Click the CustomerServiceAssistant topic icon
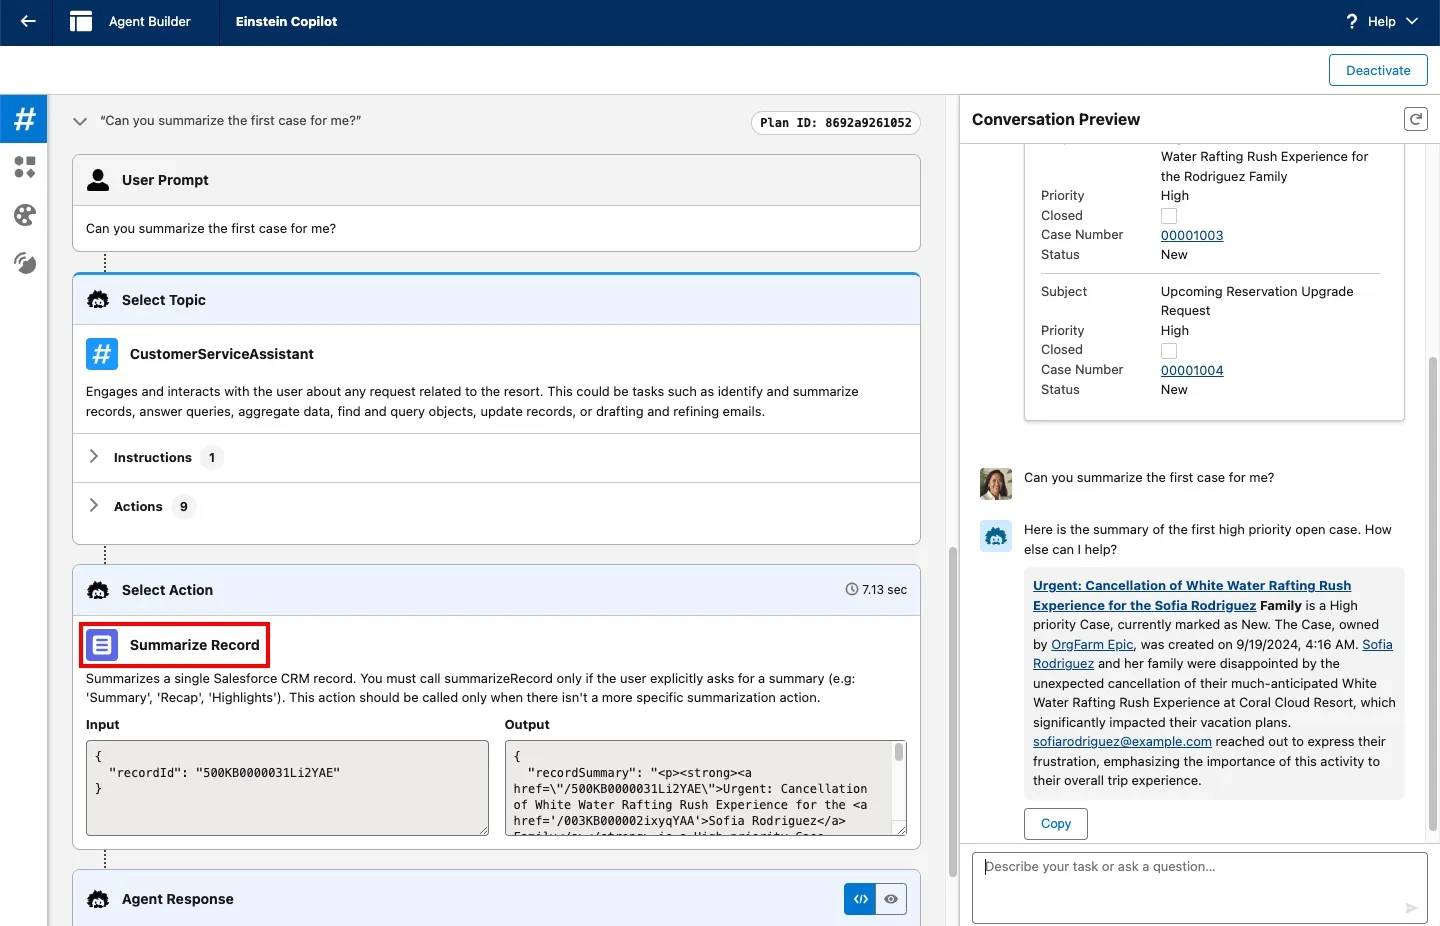1440x926 pixels. pos(102,354)
